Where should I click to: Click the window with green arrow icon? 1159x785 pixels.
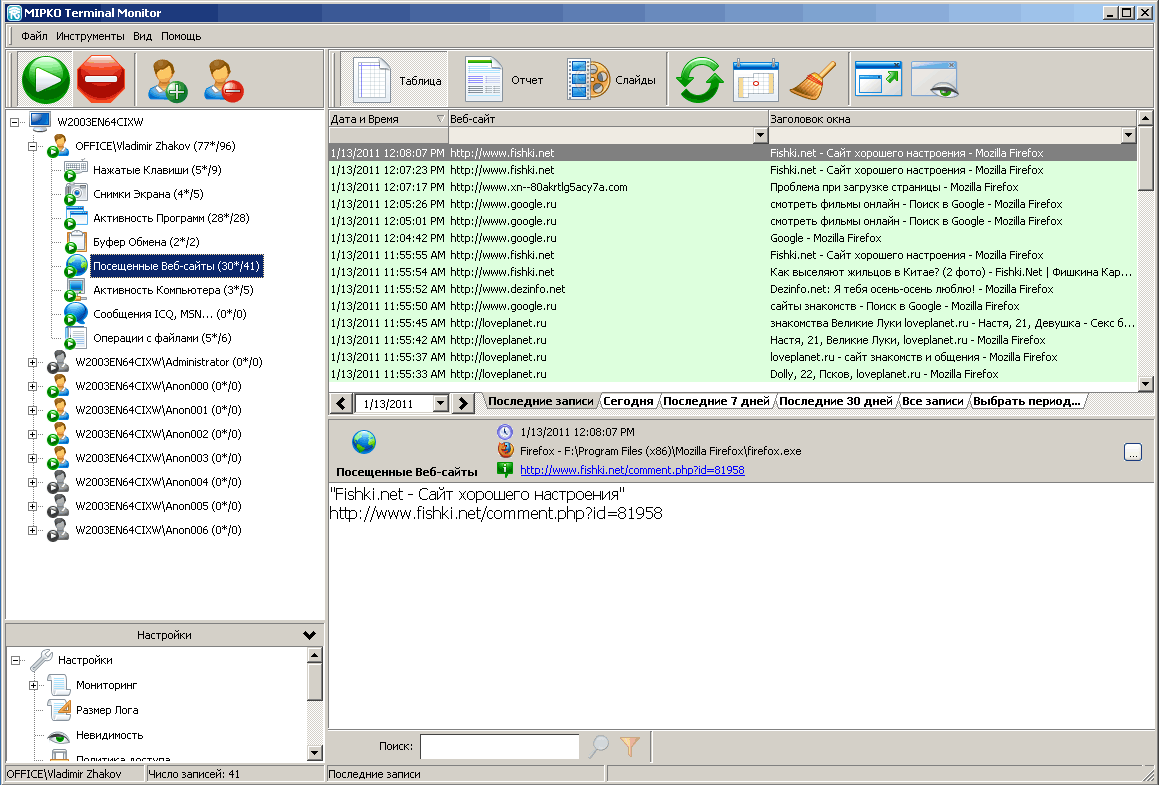878,78
